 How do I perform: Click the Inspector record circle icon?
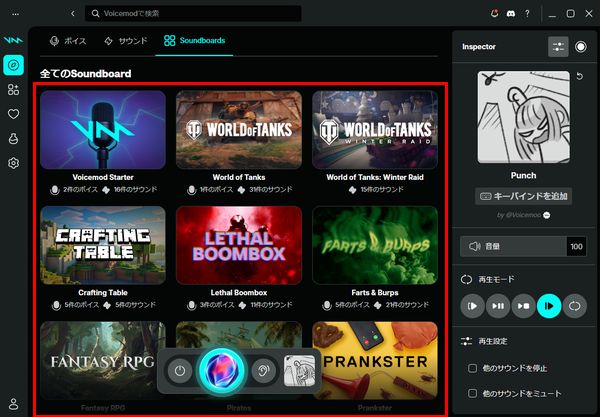point(581,47)
